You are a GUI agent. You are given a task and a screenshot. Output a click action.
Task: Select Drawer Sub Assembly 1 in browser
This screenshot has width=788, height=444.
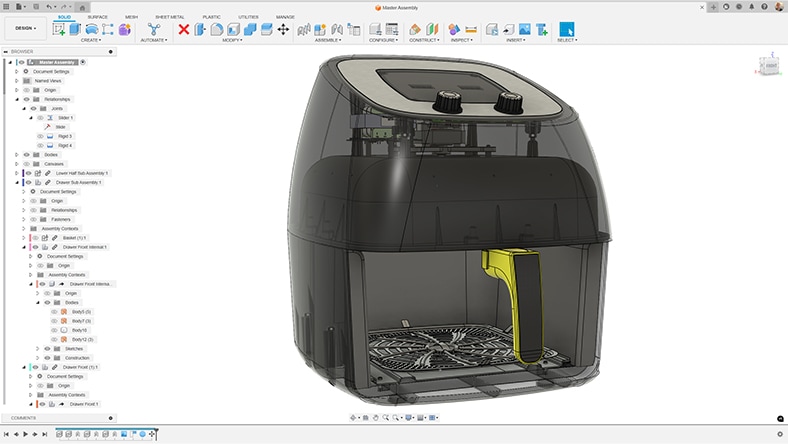coord(78,182)
